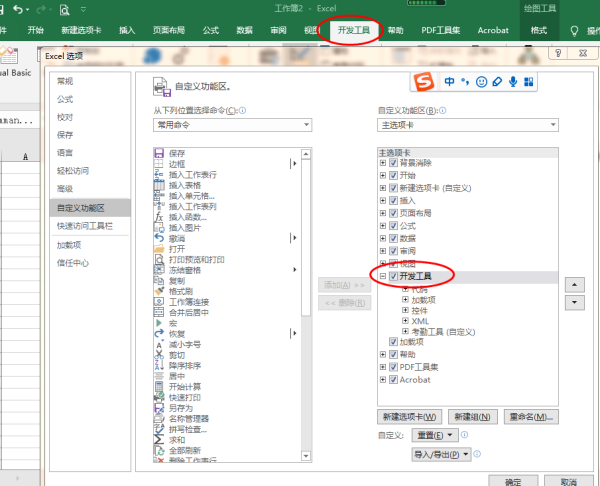Open the PDF工具集 ribbon tab
This screenshot has height=486, width=600.
(x=440, y=30)
